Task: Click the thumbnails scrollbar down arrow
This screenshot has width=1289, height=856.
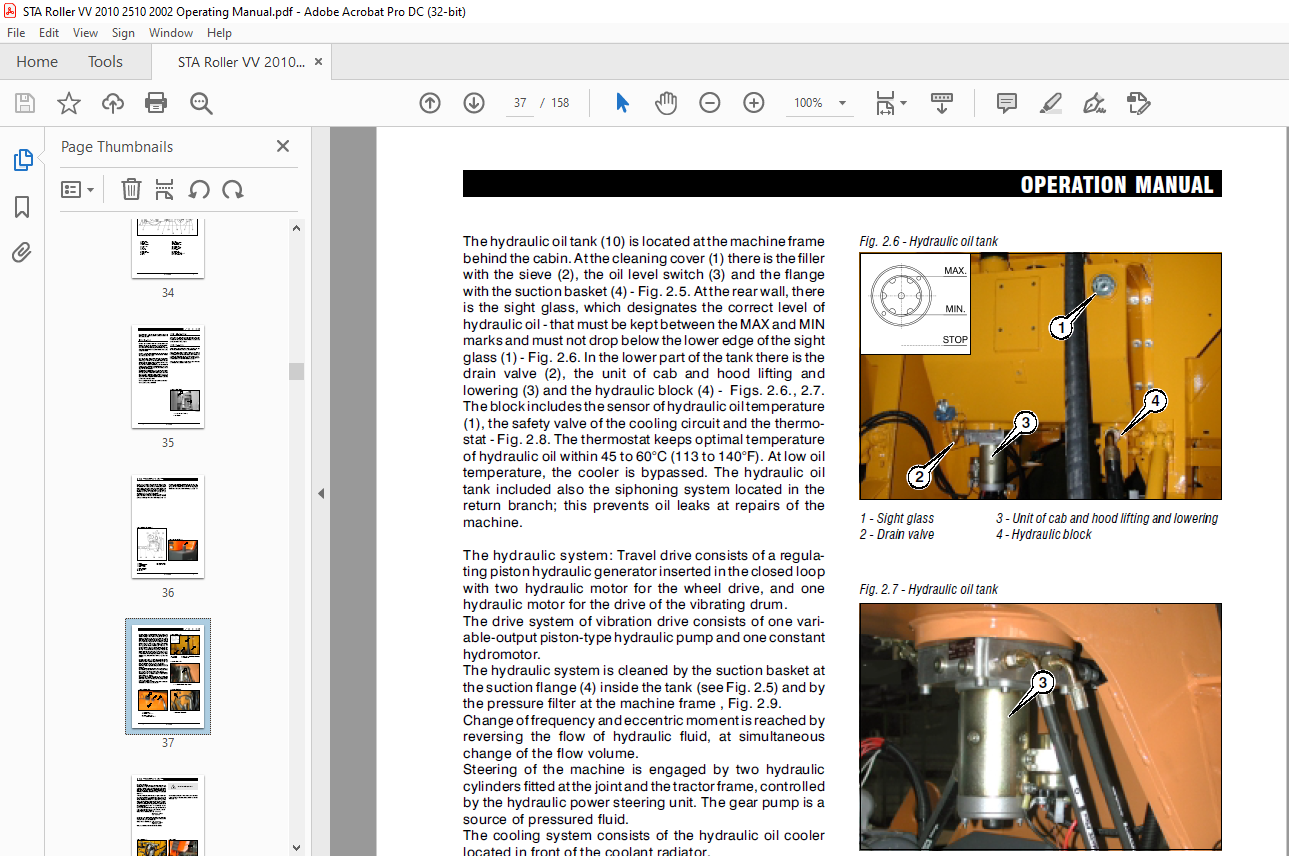Action: [x=296, y=847]
